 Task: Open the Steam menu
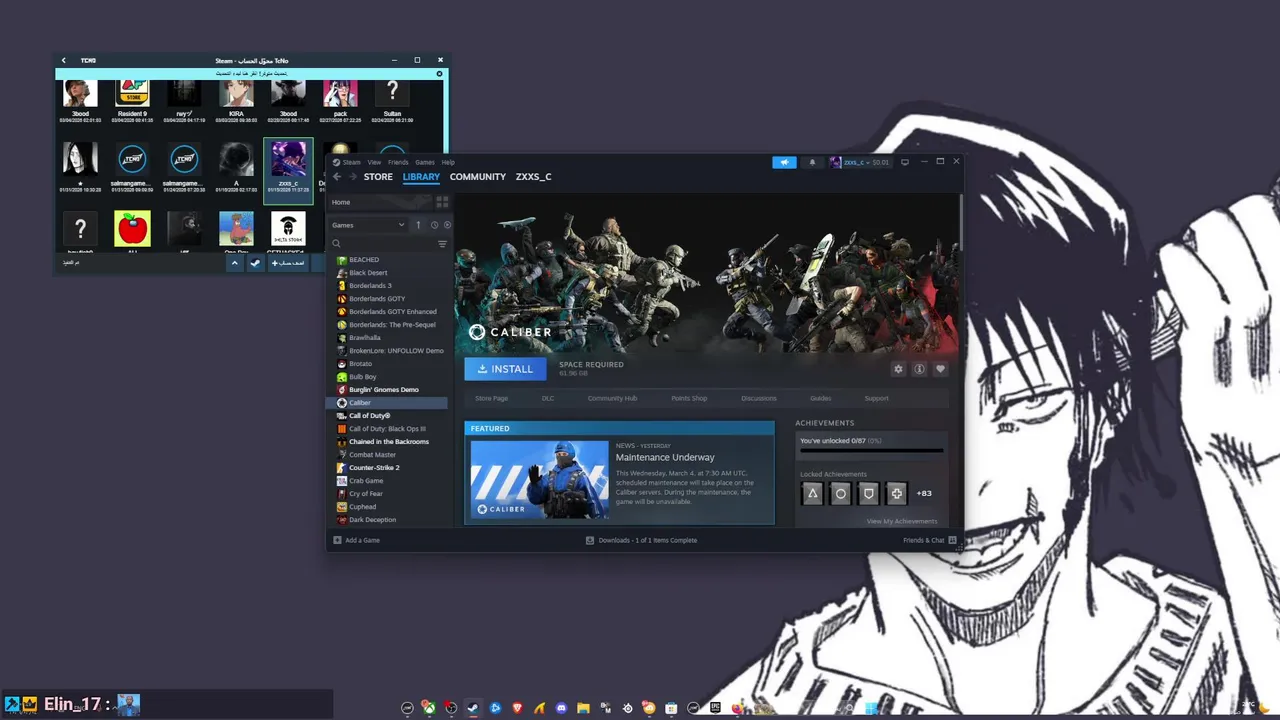[351, 162]
